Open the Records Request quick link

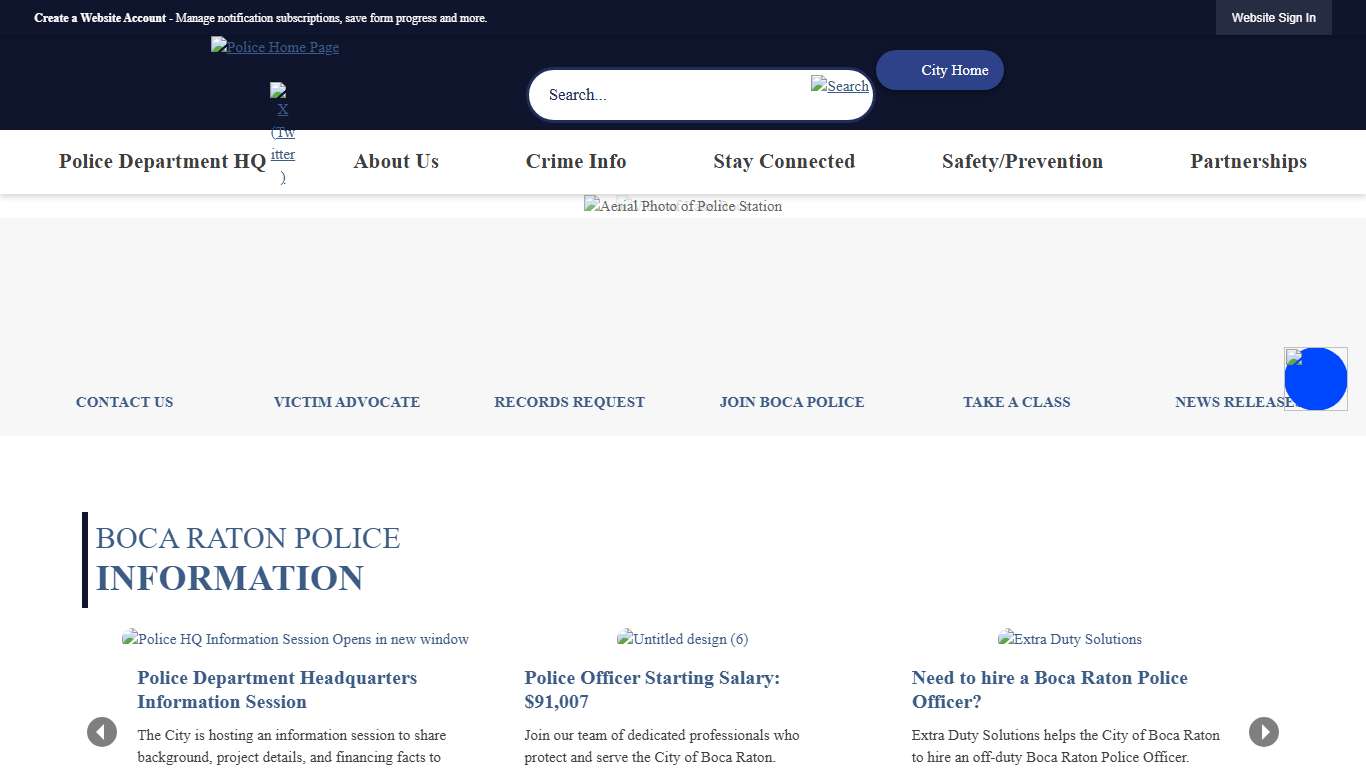[x=569, y=402]
